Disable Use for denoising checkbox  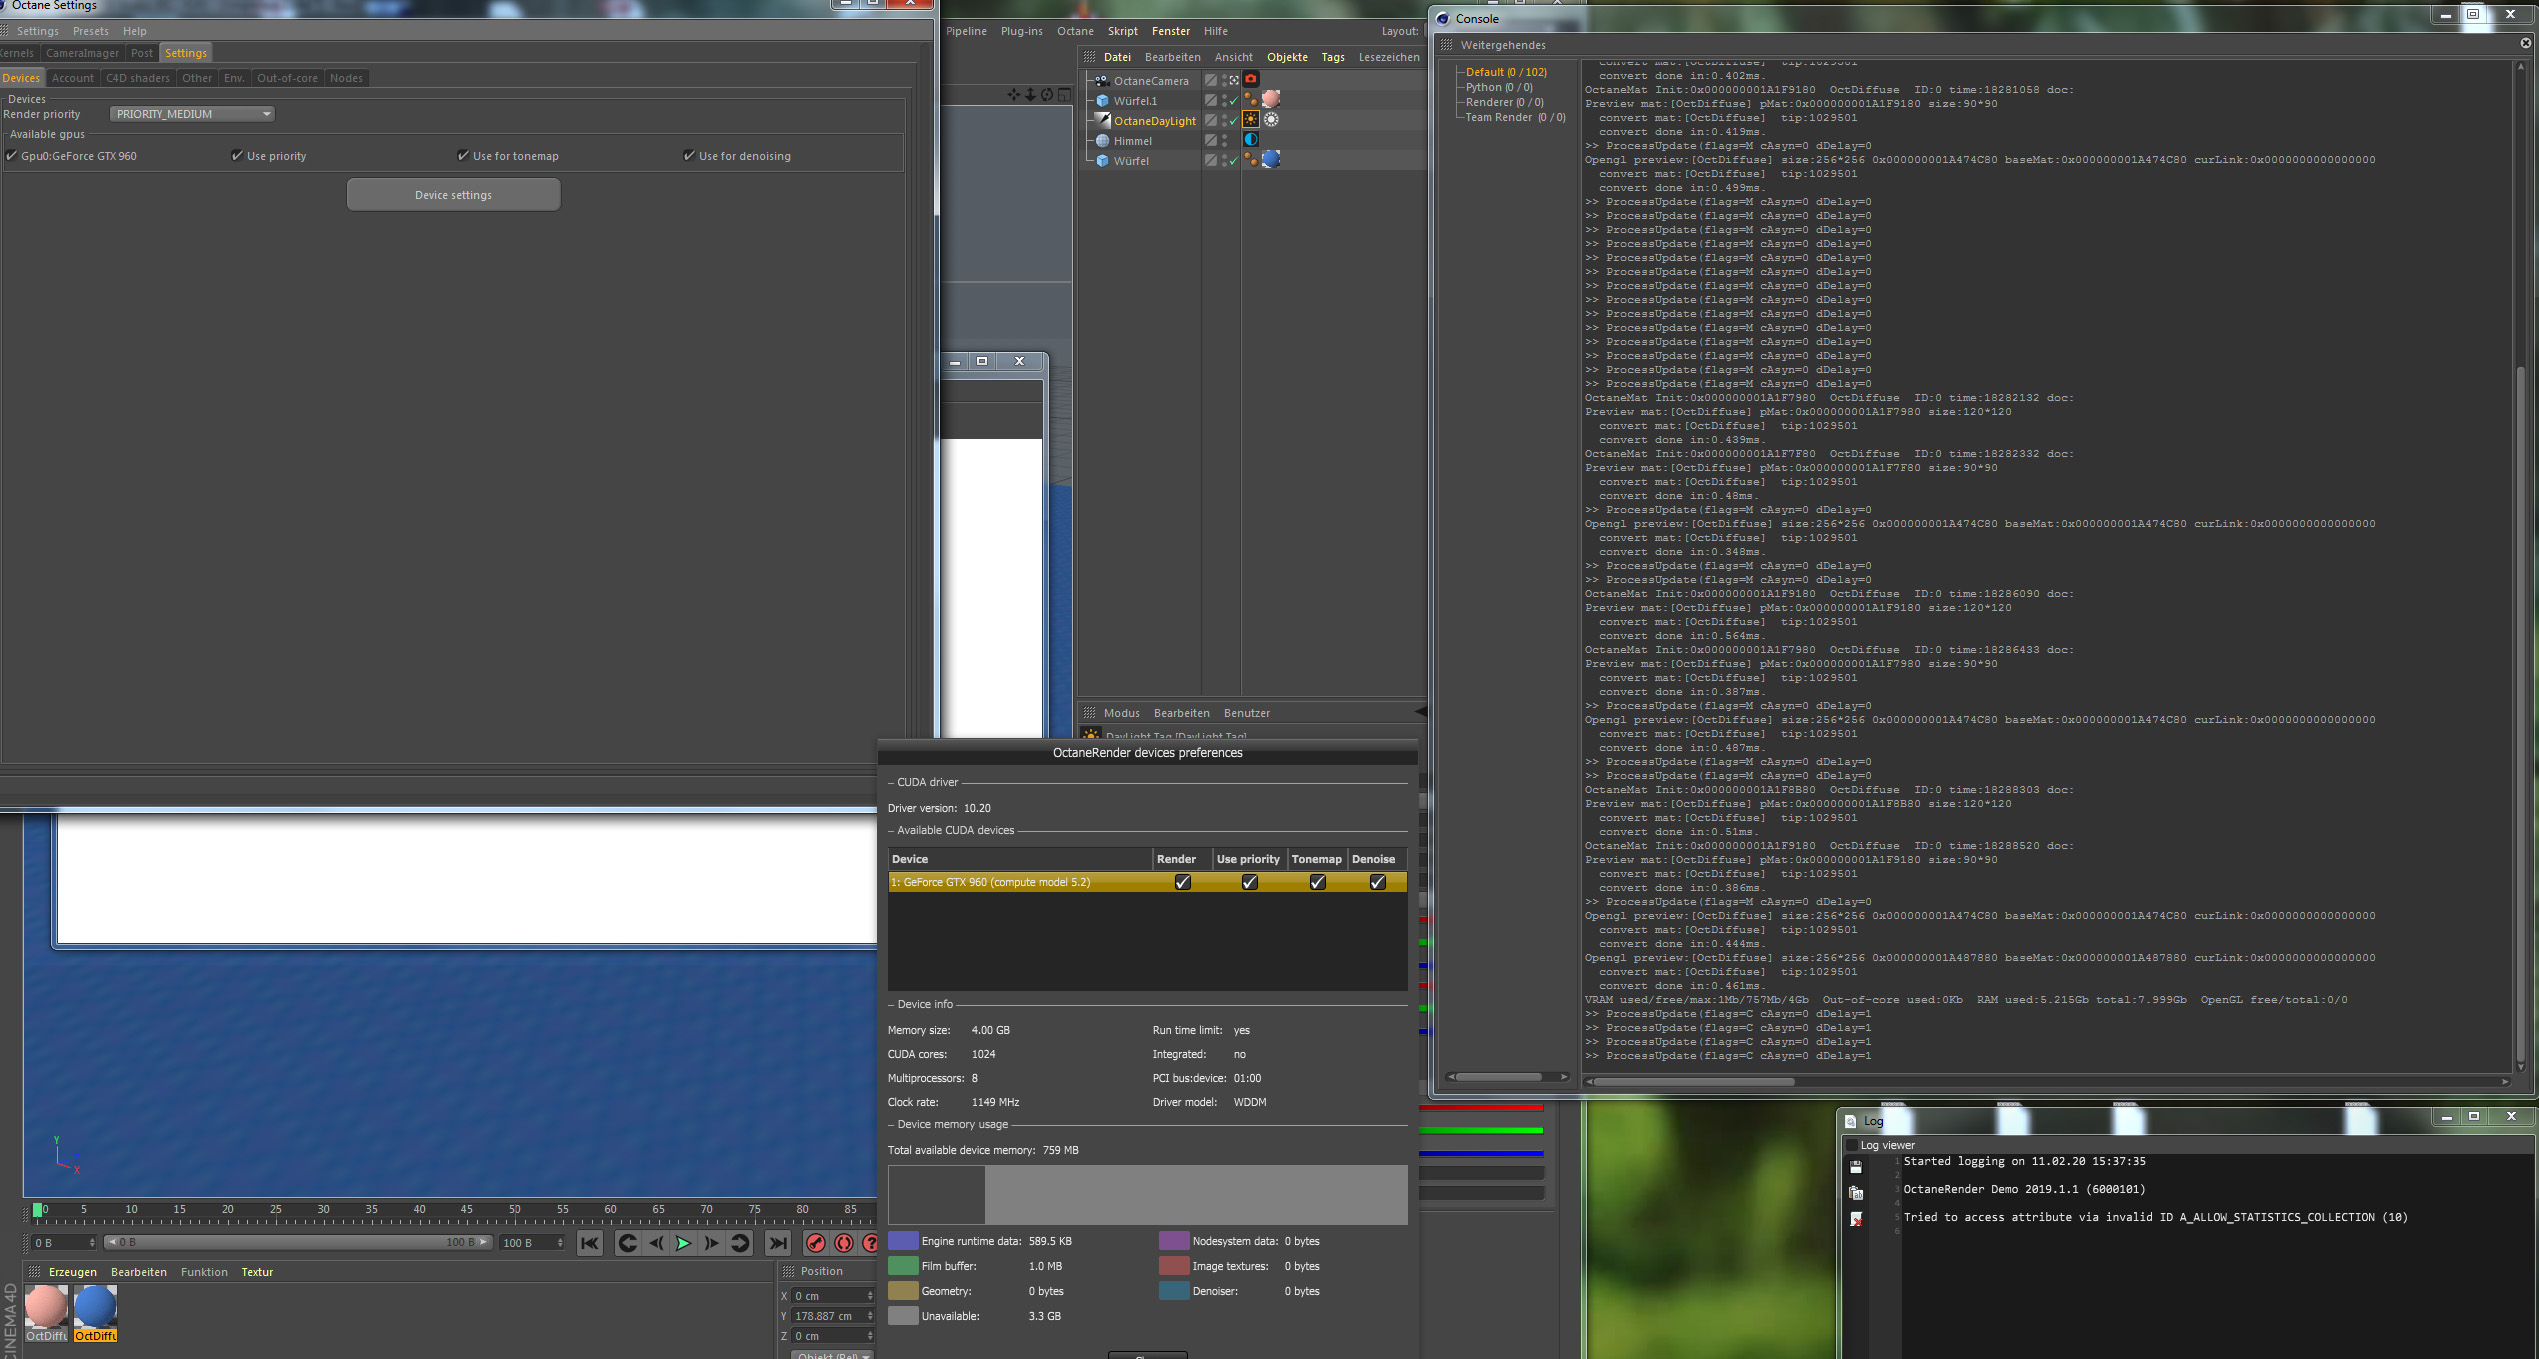tap(689, 156)
